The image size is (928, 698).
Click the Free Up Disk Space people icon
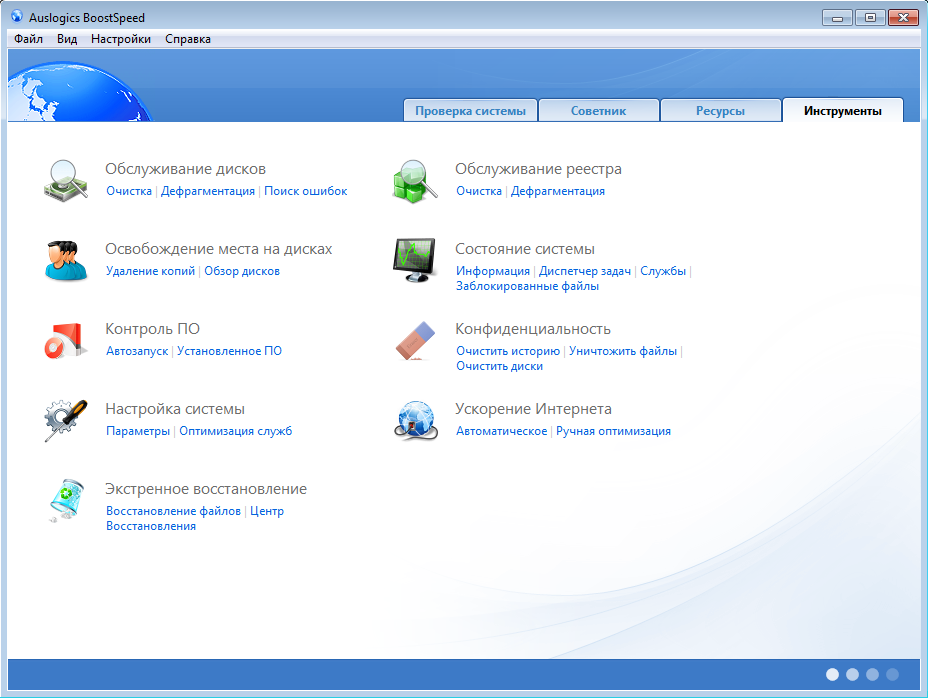tap(66, 260)
